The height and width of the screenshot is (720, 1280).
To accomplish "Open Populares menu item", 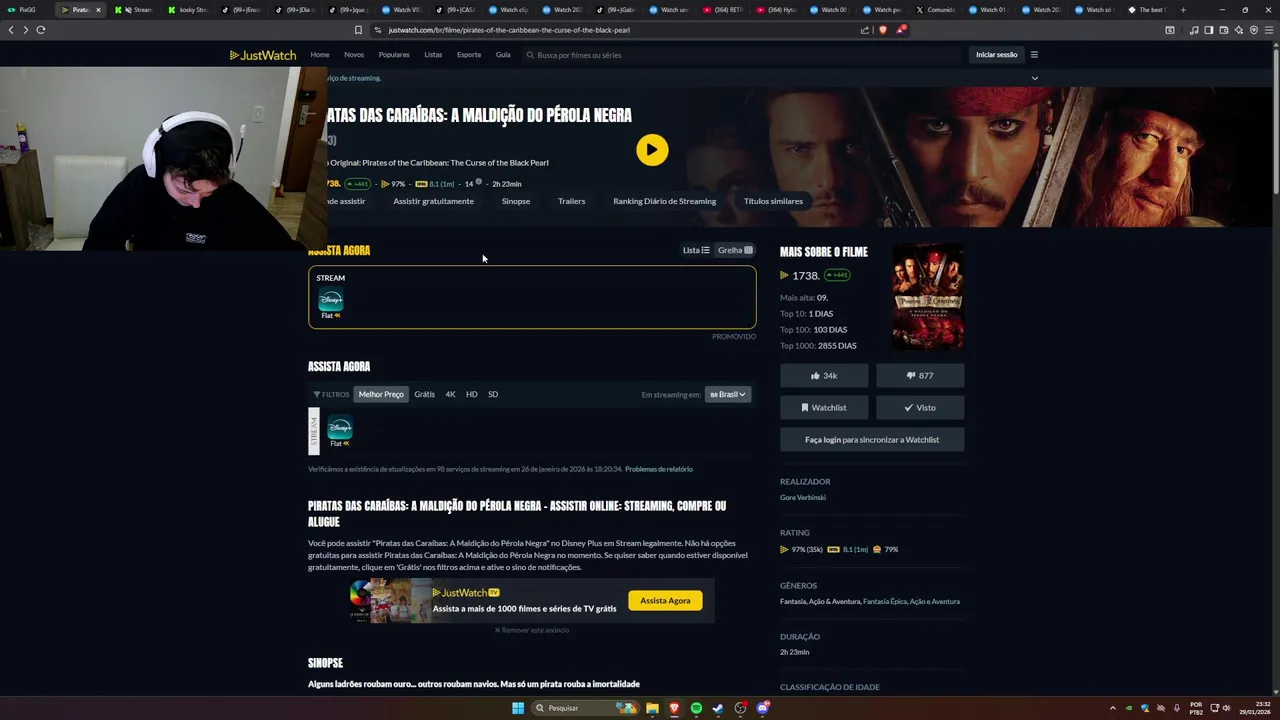I will click(394, 55).
